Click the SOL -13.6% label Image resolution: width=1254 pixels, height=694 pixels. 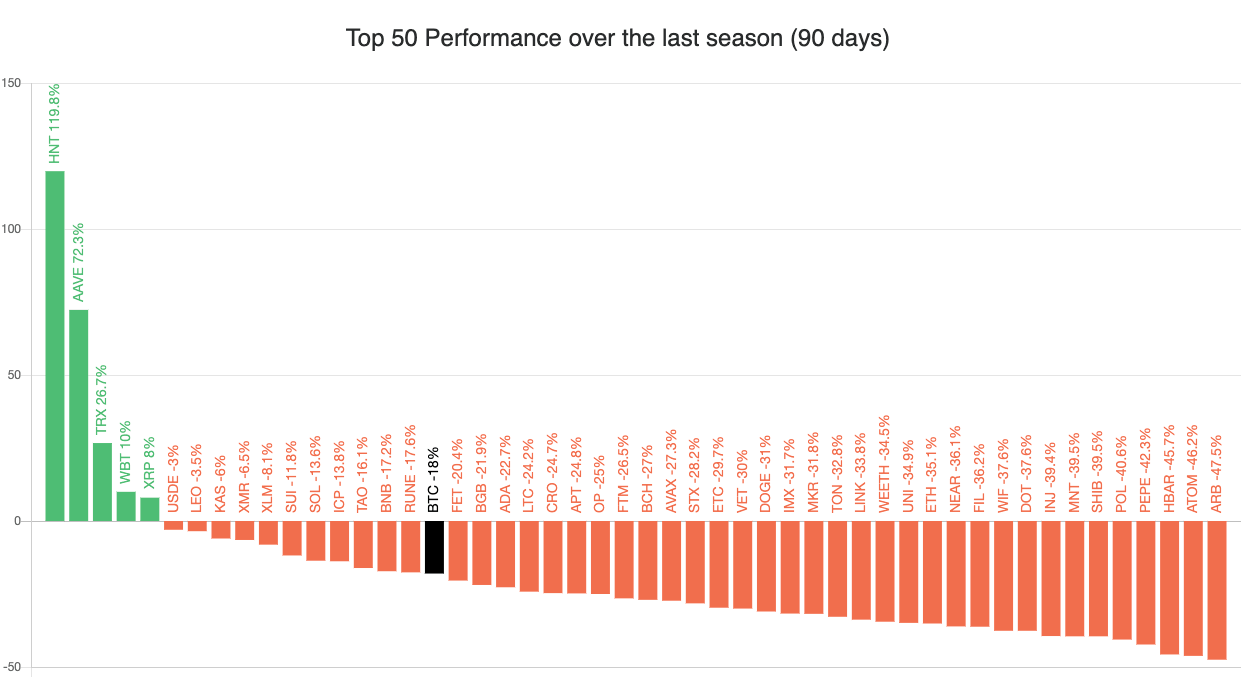point(315,474)
